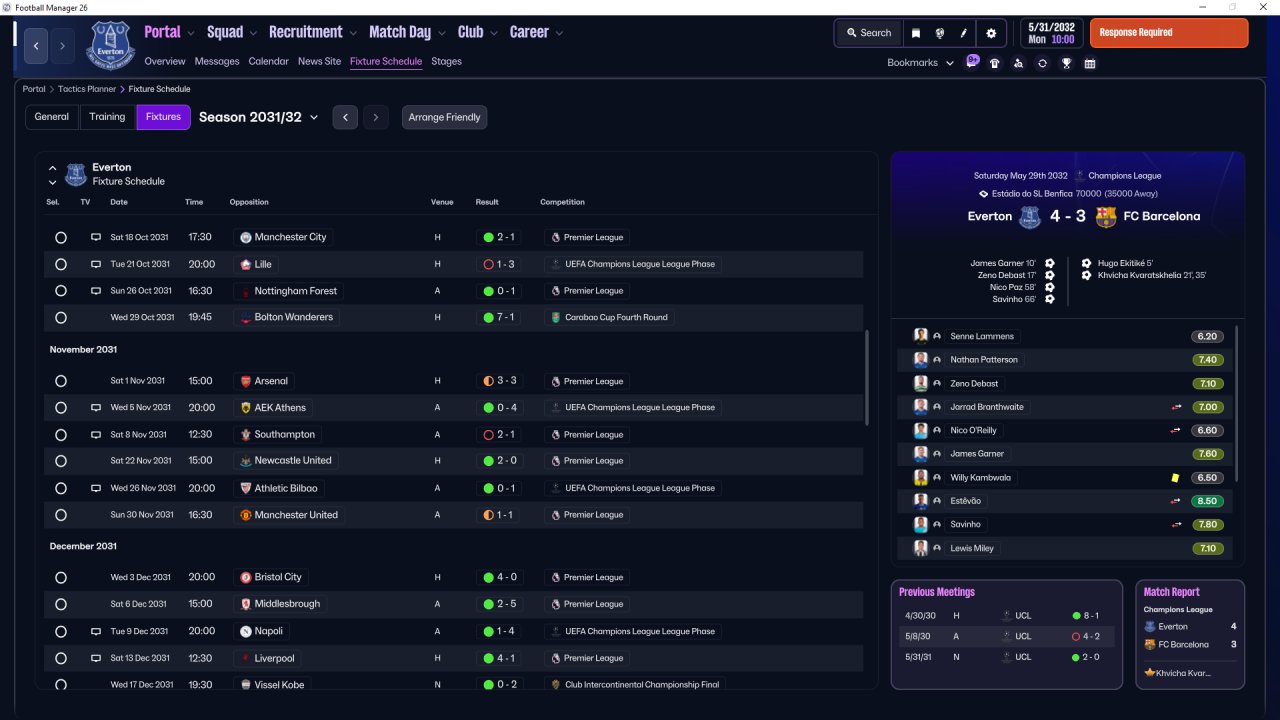Open the 5/8/30 previous meeting row
Viewport: 1280px width, 720px height.
[x=1007, y=636]
